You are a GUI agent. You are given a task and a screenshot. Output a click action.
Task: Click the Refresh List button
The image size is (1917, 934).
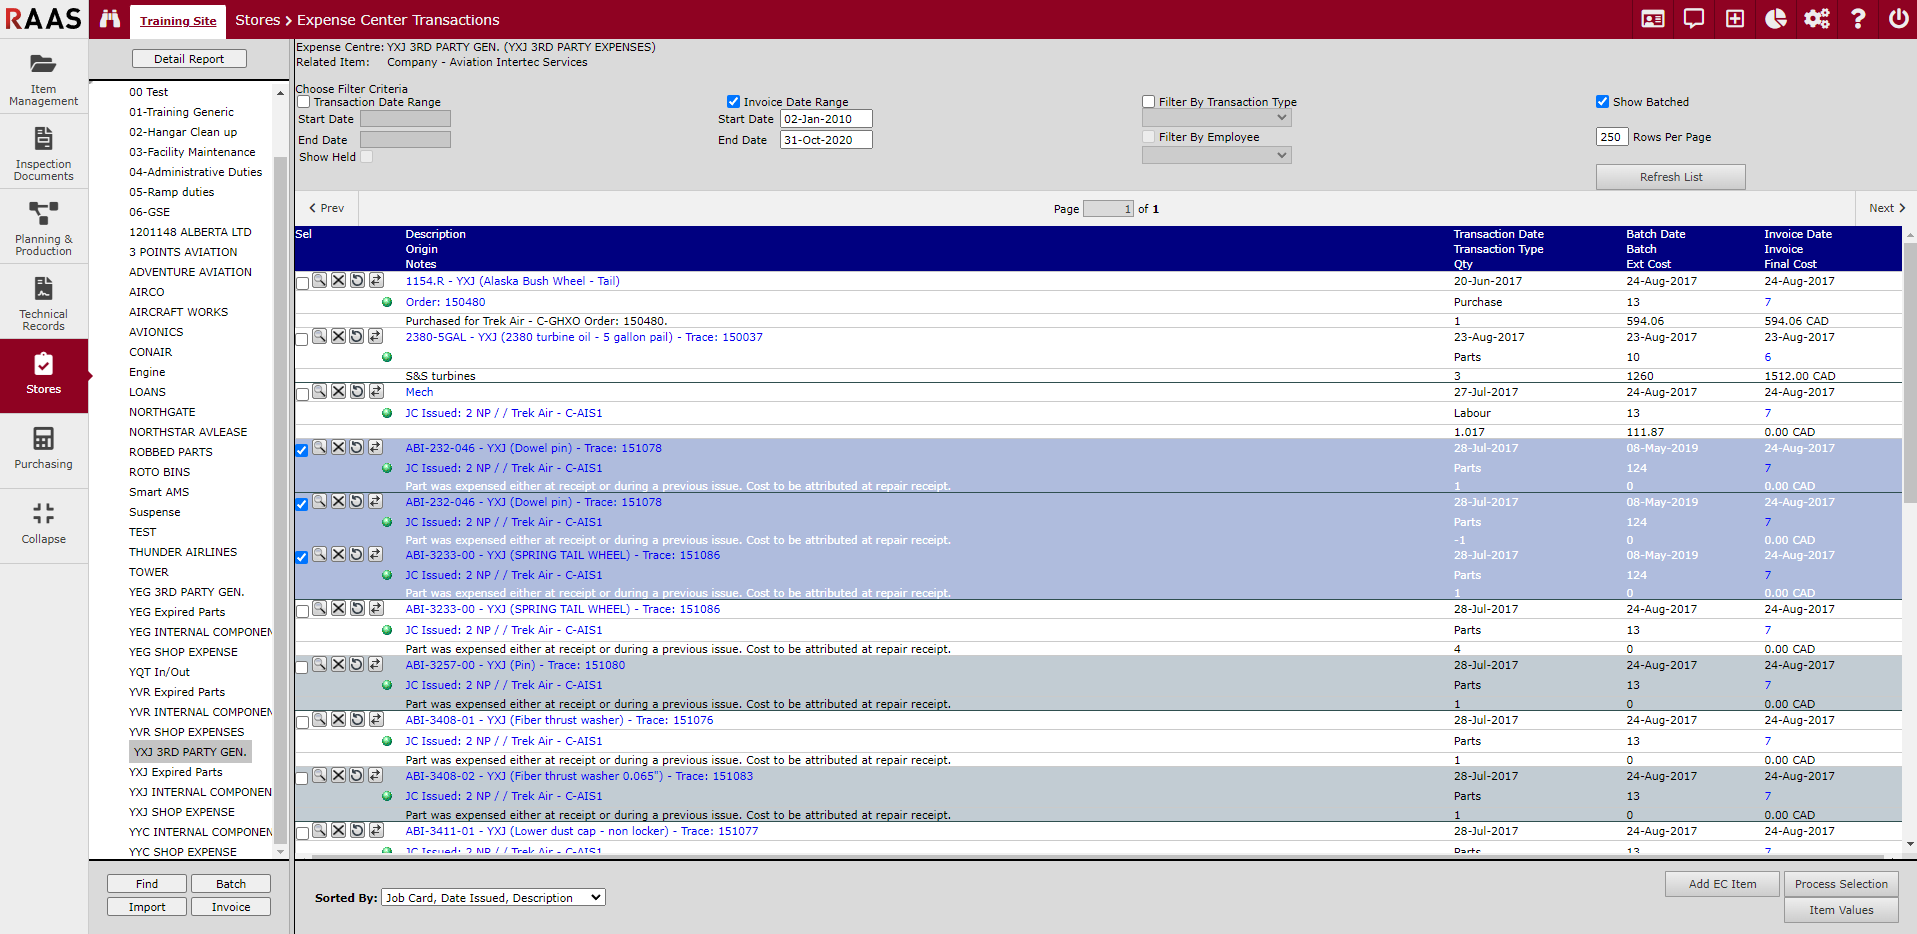coord(1671,177)
